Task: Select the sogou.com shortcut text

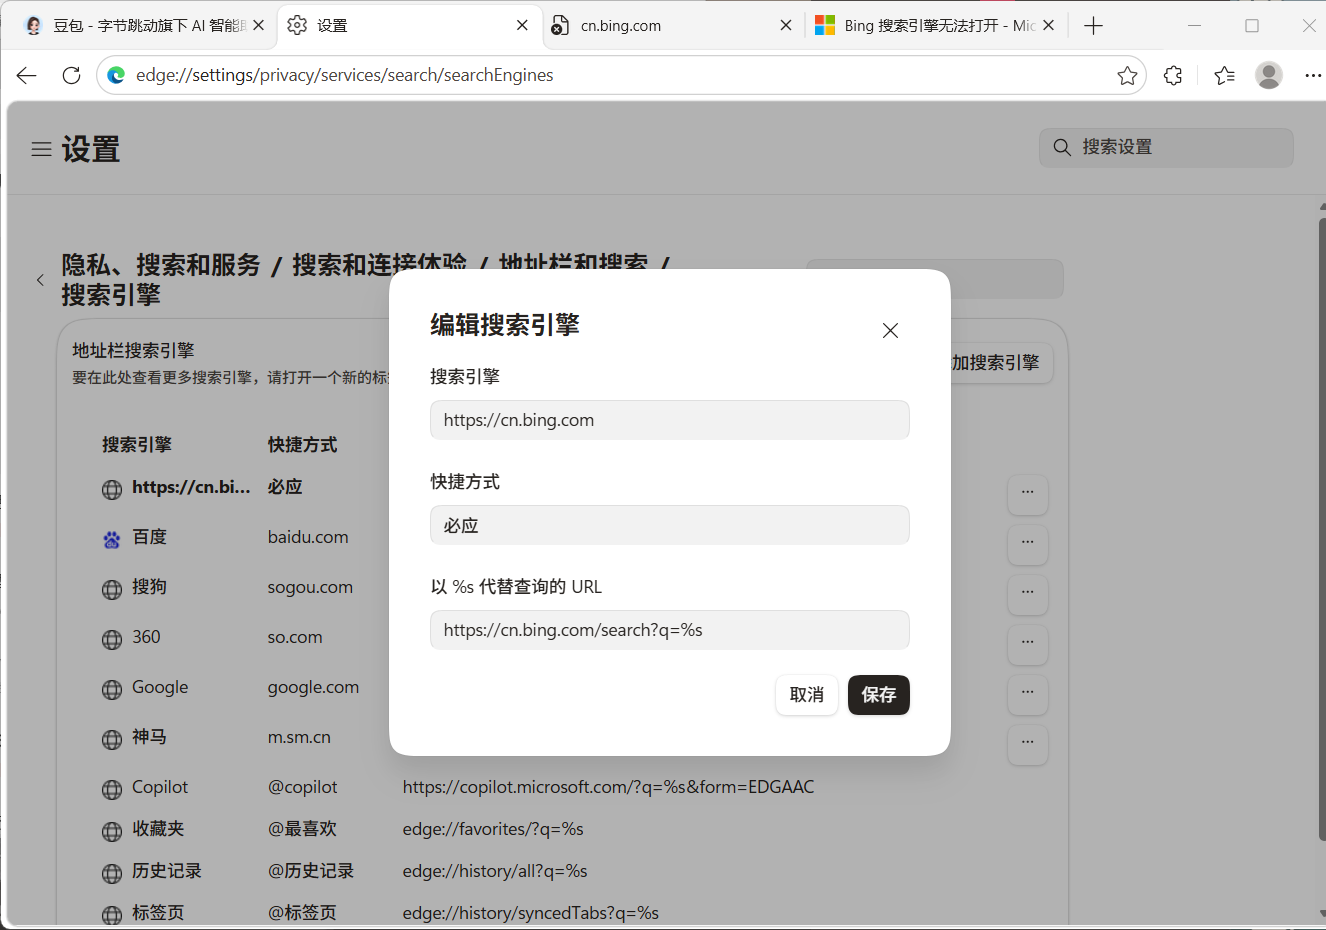Action: pyautogui.click(x=310, y=587)
